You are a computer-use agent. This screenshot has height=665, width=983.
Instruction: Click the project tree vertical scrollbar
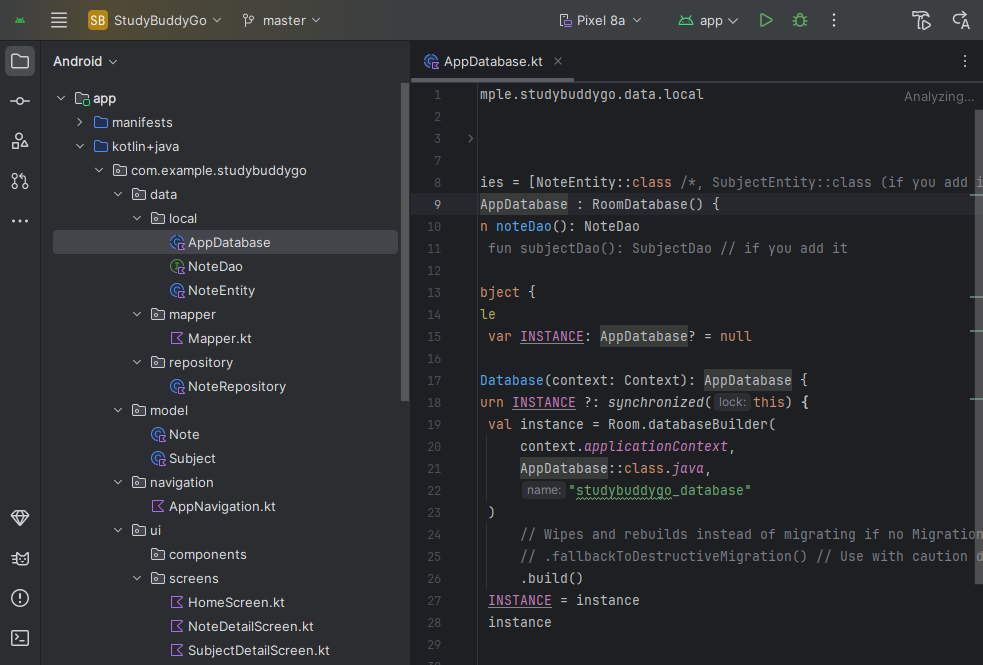(x=404, y=240)
